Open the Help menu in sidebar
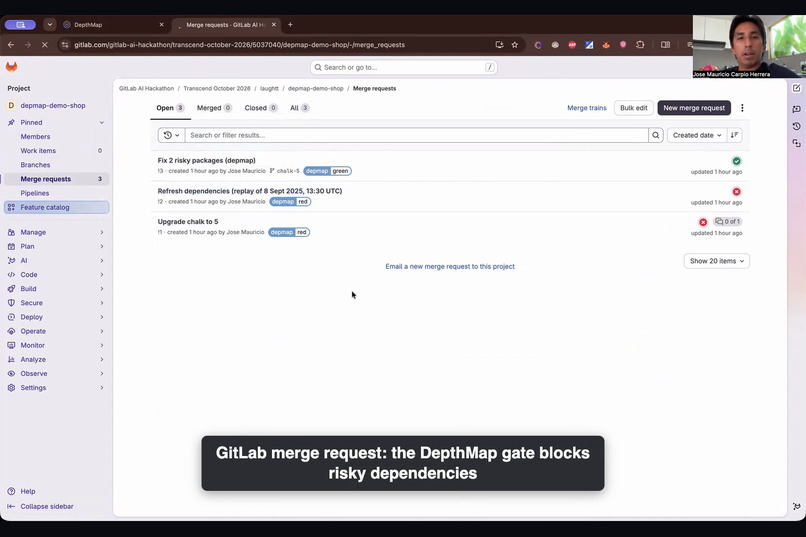 22,491
